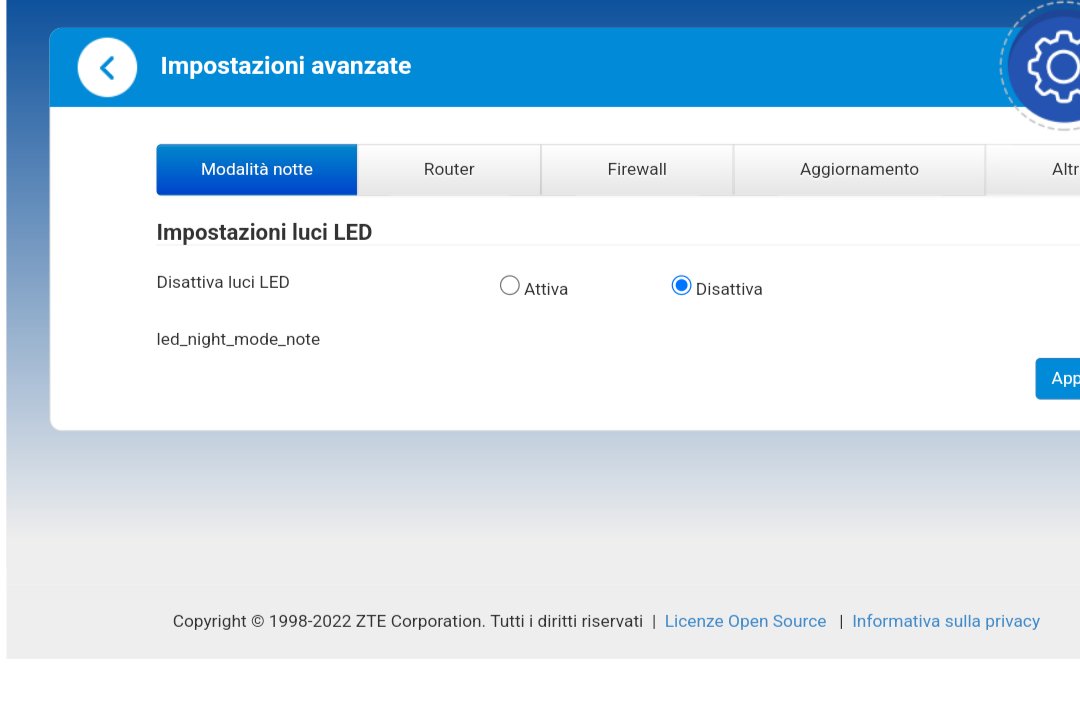Open the Informativa sulla privacy link
1080x722 pixels.
click(x=945, y=621)
